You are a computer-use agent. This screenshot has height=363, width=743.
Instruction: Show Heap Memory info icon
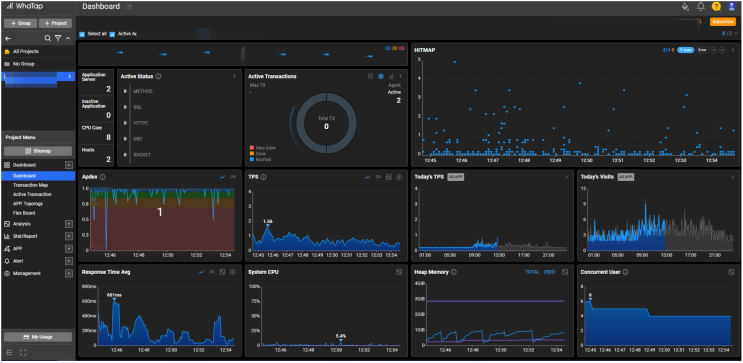pyautogui.click(x=454, y=272)
